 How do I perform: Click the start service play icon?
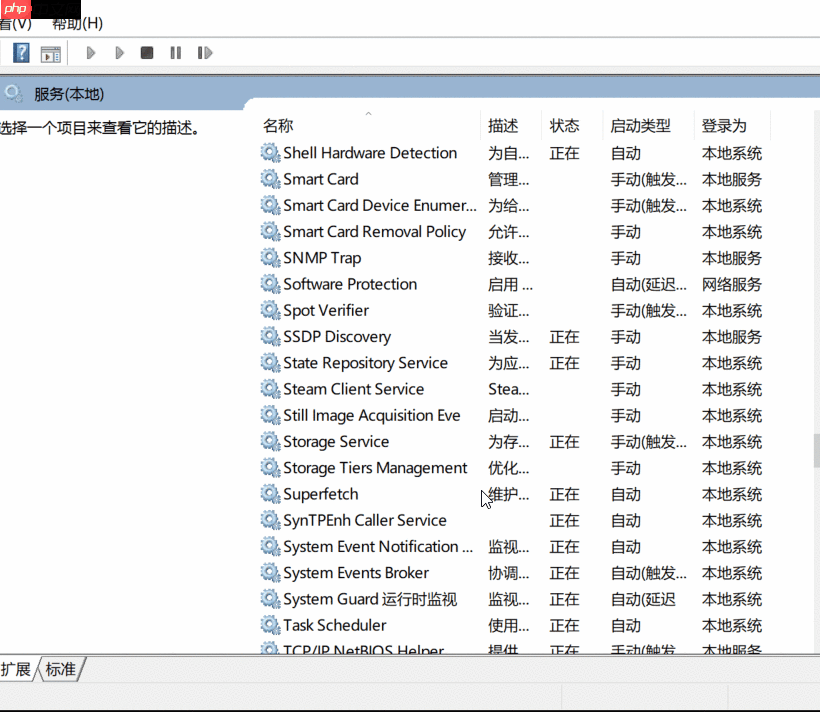[89, 52]
